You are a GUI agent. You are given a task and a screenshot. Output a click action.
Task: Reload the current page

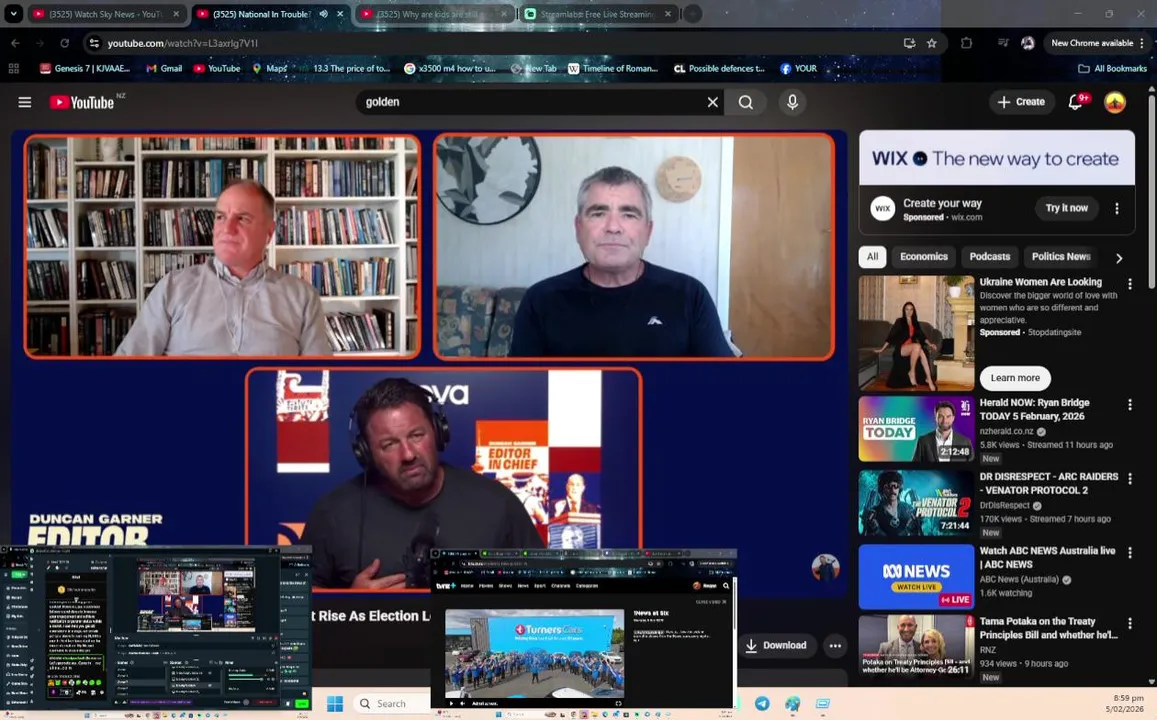click(64, 44)
